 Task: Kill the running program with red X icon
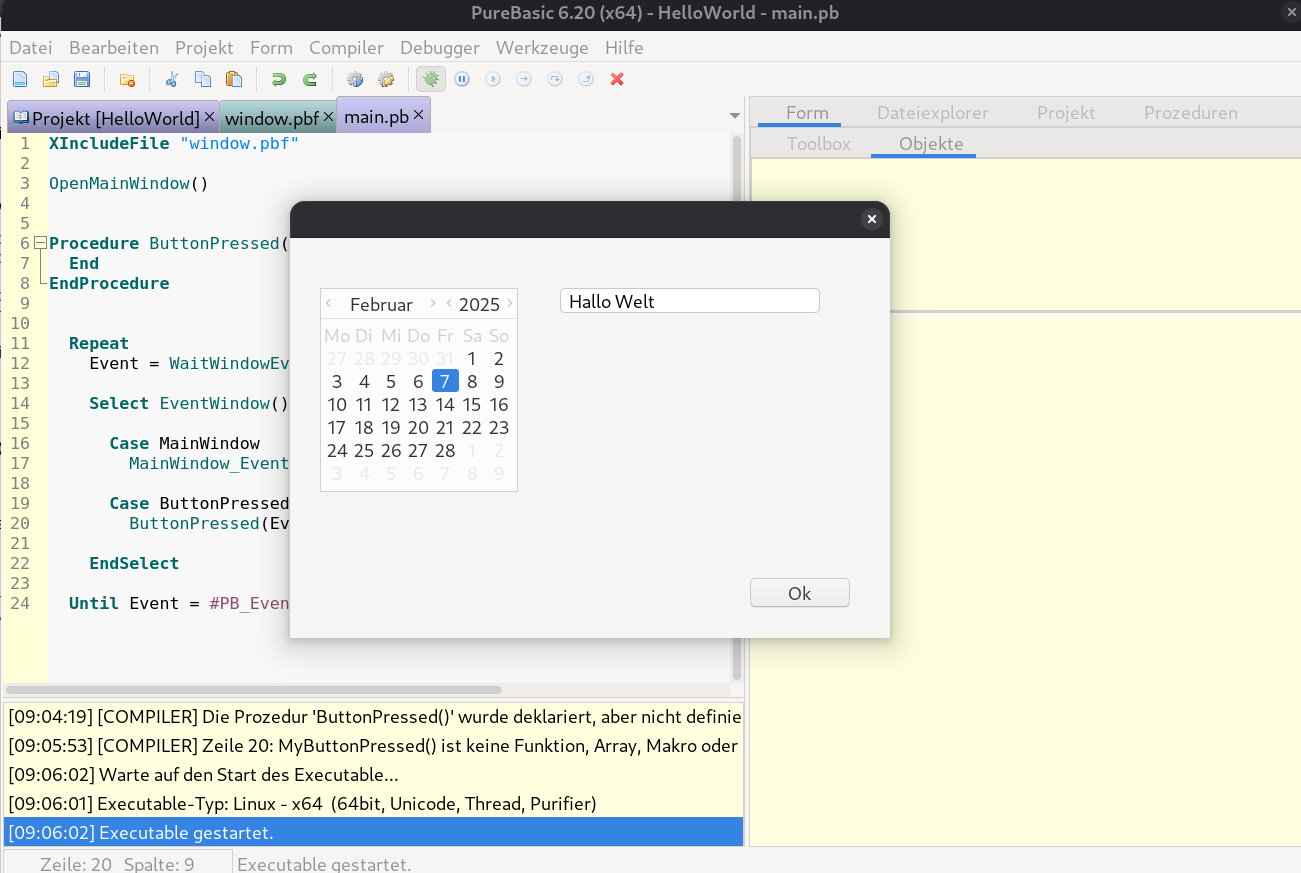pyautogui.click(x=617, y=79)
